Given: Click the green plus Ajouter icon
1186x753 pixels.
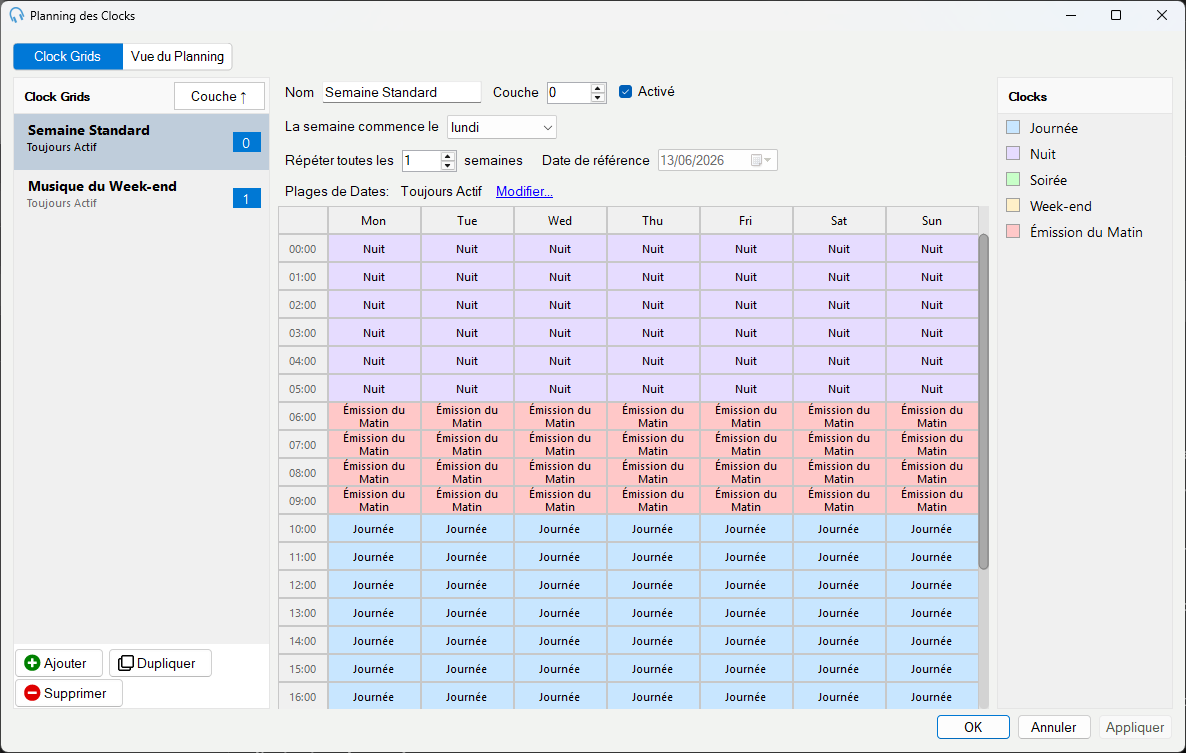Looking at the screenshot, I should tap(32, 663).
